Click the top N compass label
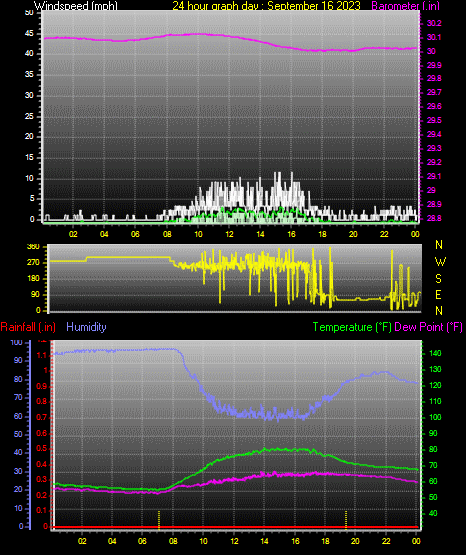Screen dimensions: 466x555 point(439,245)
